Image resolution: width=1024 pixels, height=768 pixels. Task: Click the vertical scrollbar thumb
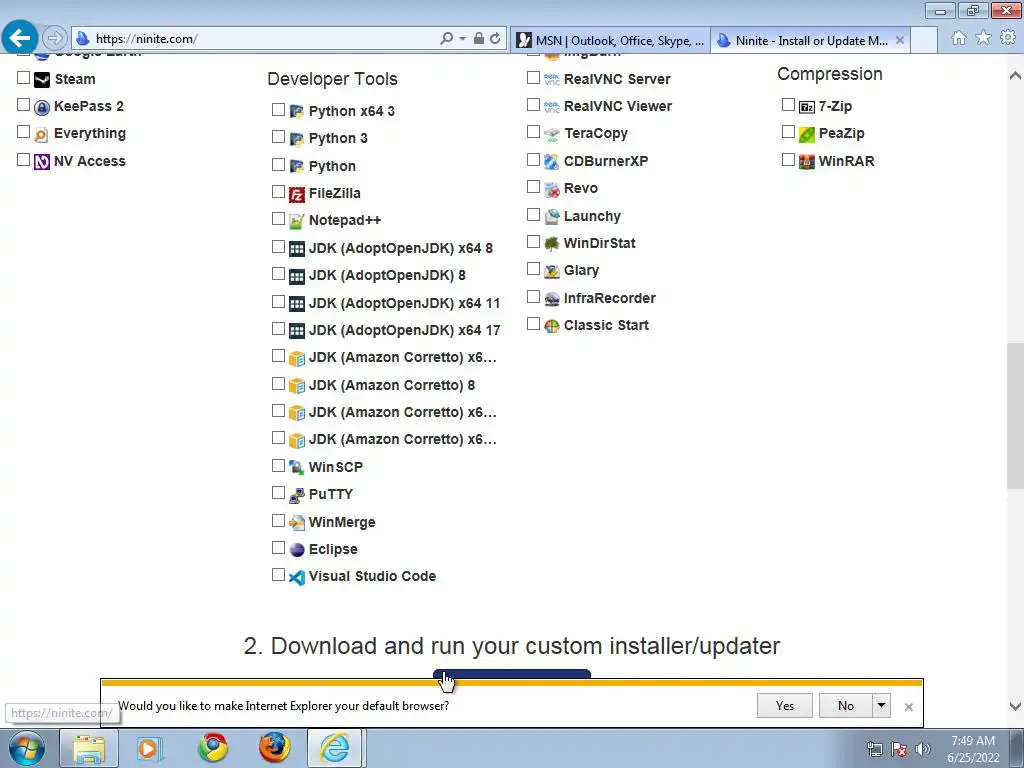[1015, 415]
